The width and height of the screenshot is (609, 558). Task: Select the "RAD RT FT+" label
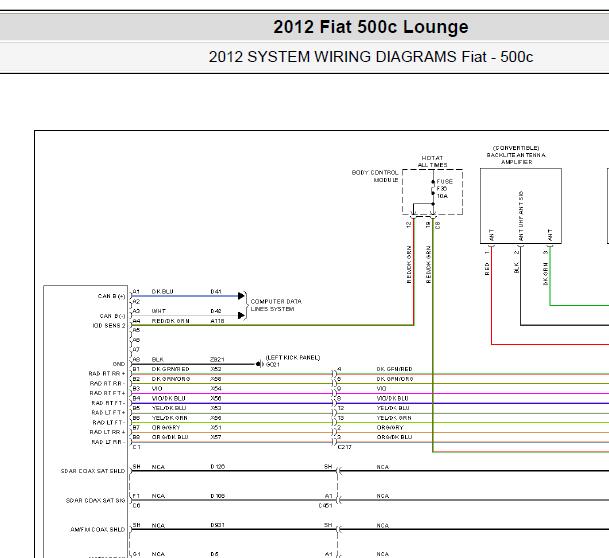tap(108, 393)
